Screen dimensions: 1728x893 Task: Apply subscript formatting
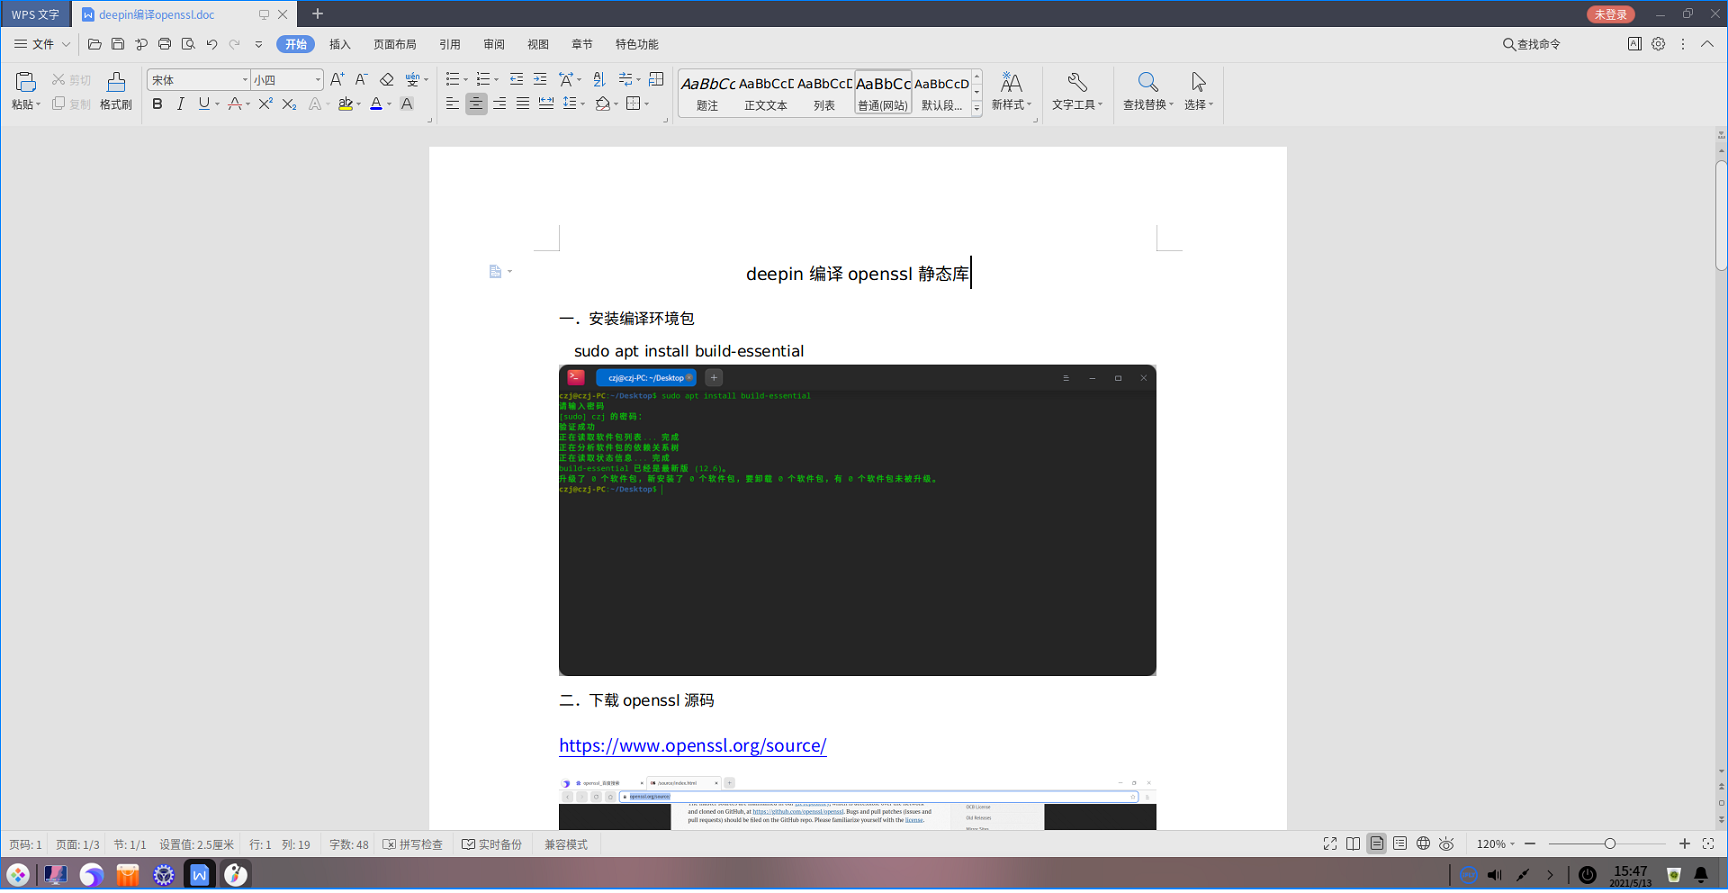pos(289,104)
